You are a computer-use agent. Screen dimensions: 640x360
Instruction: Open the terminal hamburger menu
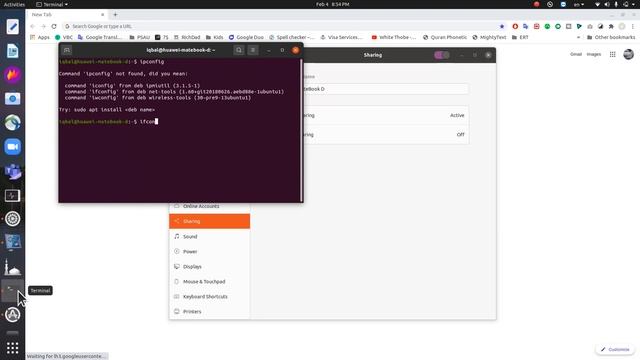(253, 50)
